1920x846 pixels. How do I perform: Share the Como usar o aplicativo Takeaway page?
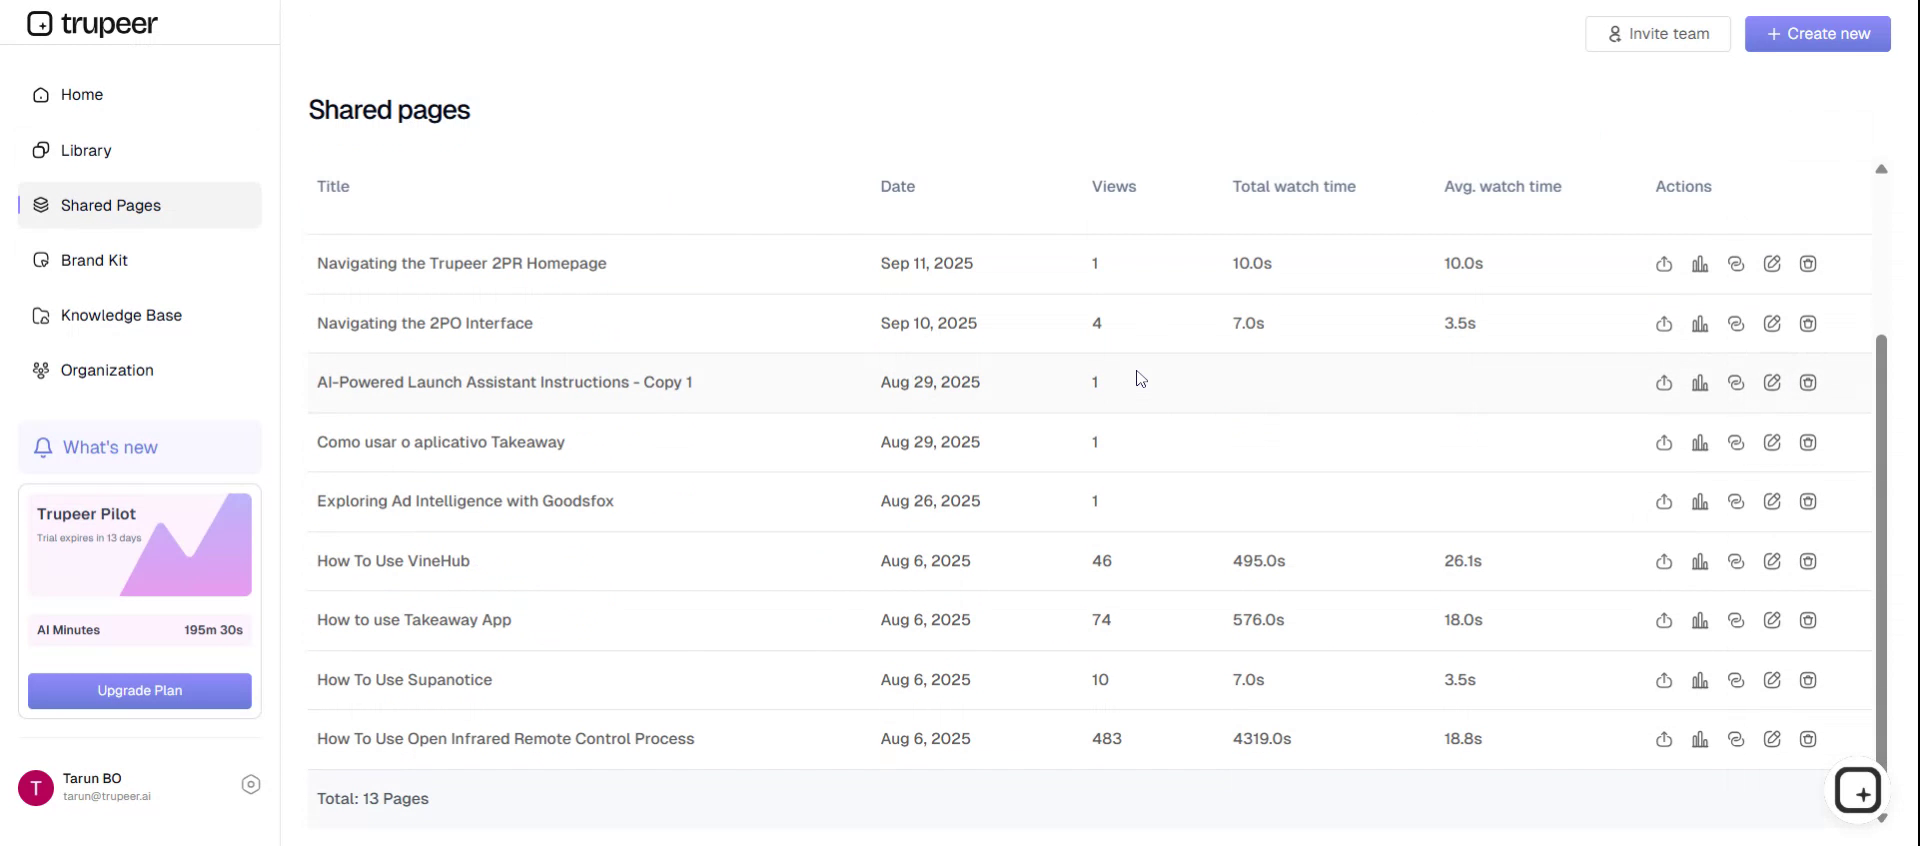[1664, 442]
